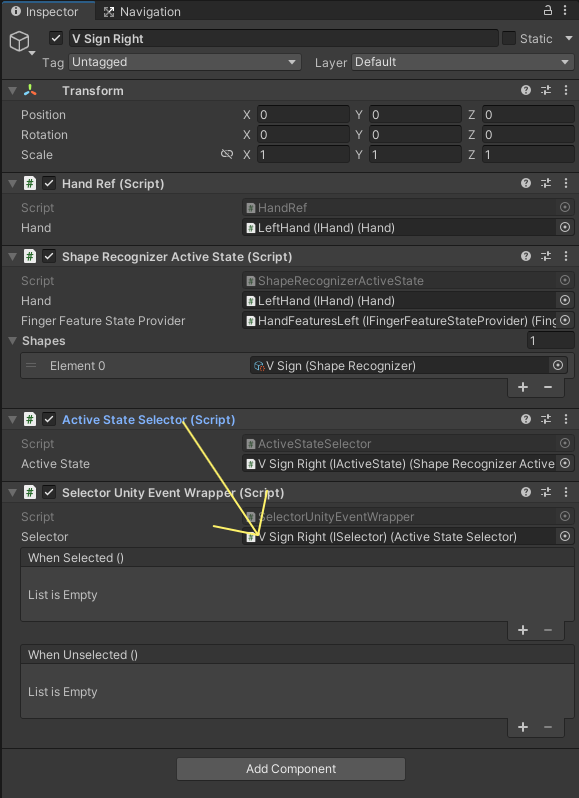Open Transform component help reference
Viewport: 579px width, 798px height.
[526, 91]
